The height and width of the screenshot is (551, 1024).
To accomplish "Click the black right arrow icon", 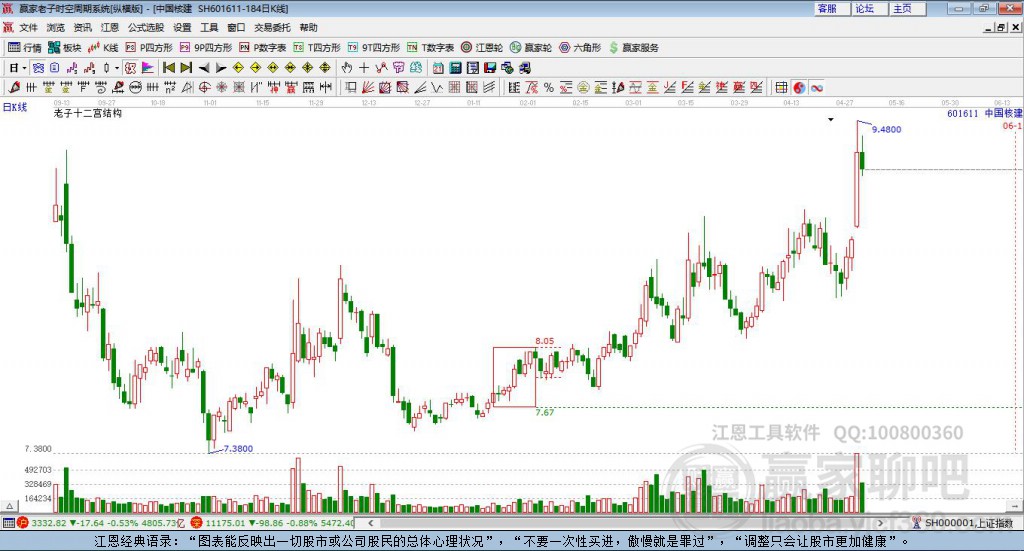I will tap(221, 68).
